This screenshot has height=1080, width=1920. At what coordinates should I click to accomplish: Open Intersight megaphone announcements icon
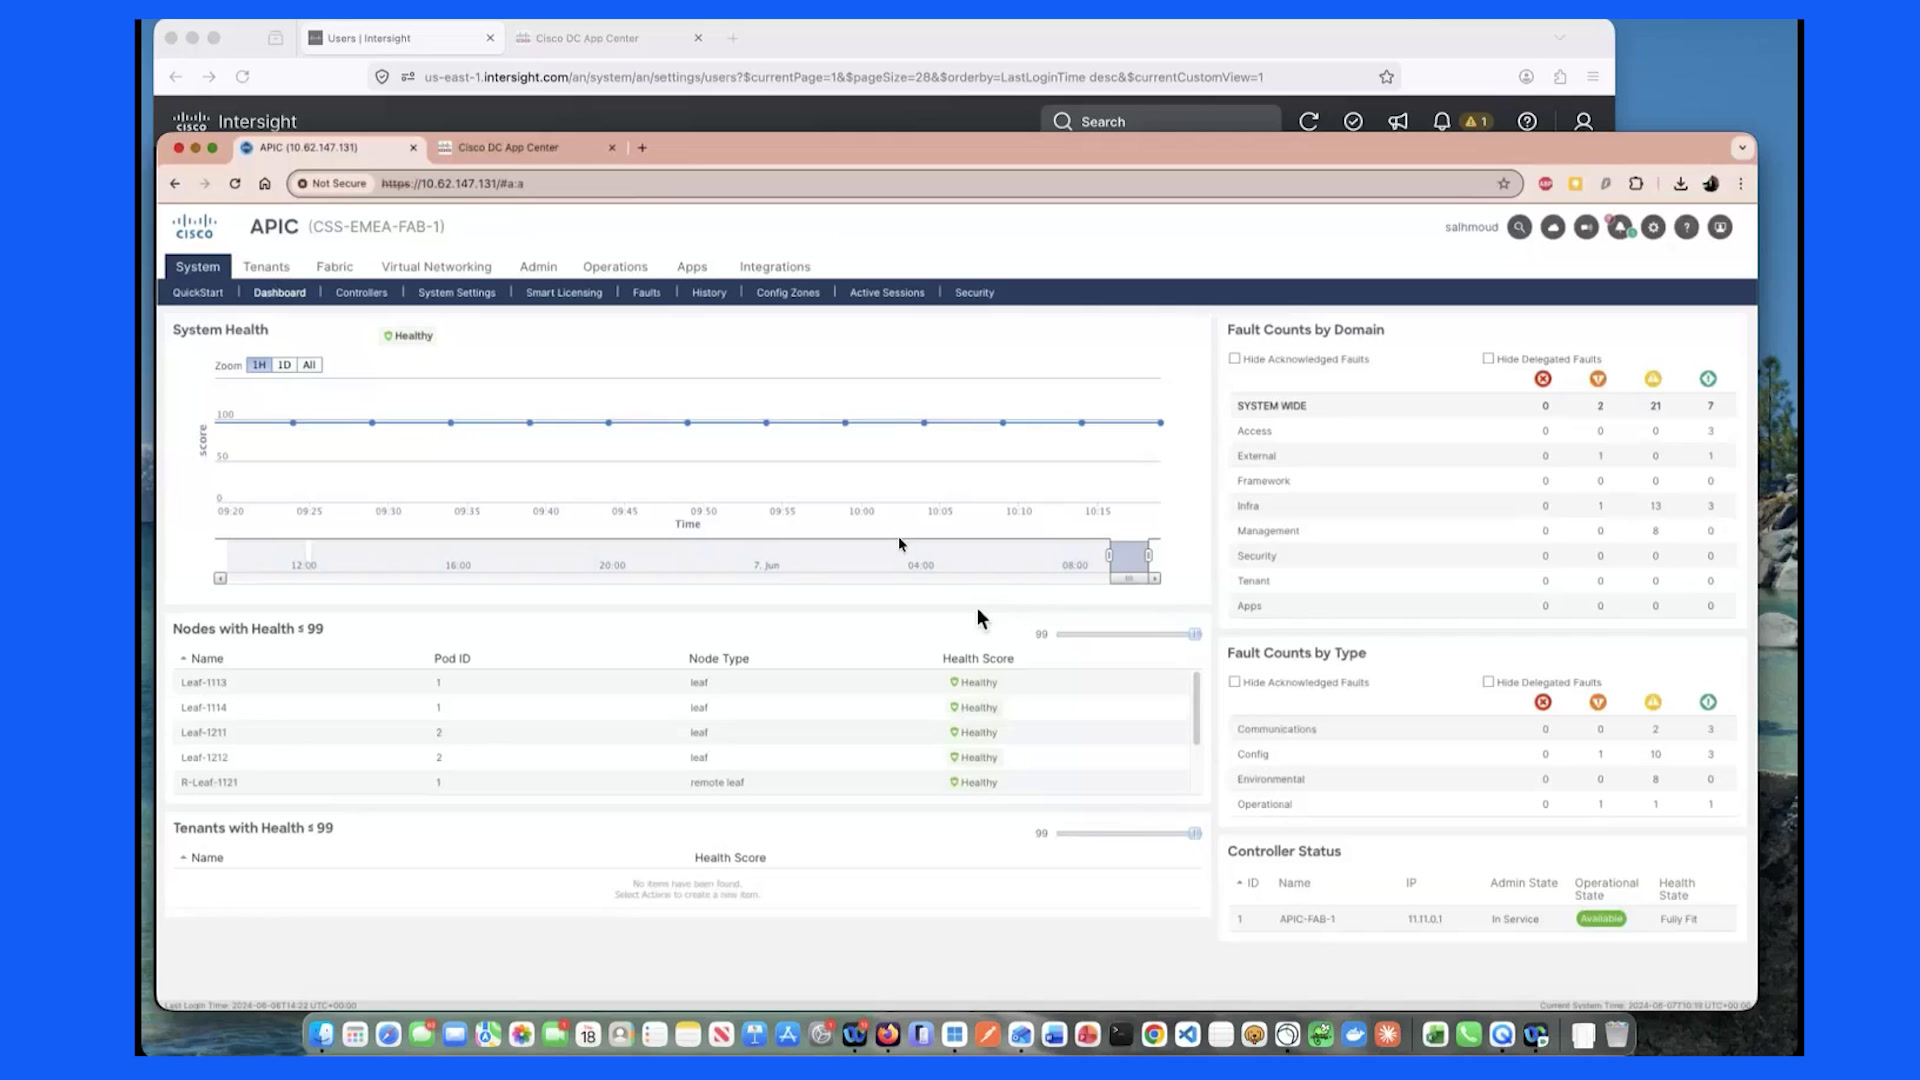coord(1398,121)
